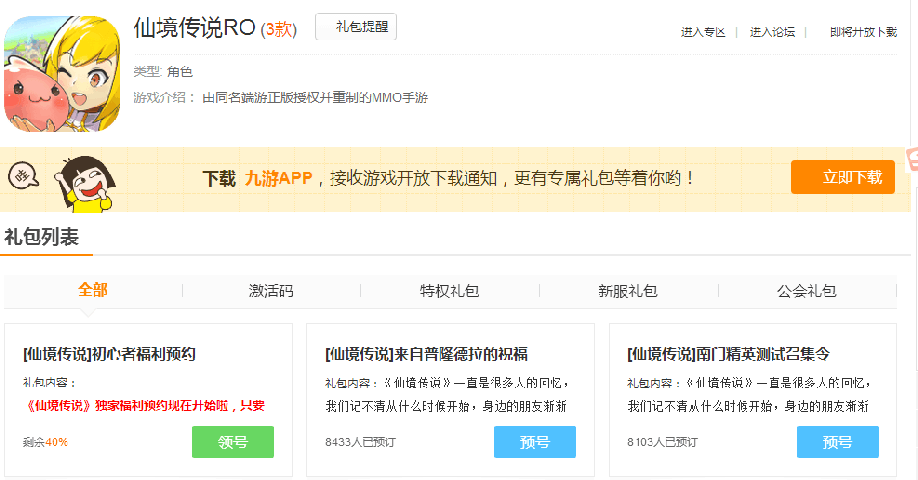
Task: Click 预号 button for 来自普隆德拉的祝福
Action: [x=535, y=442]
